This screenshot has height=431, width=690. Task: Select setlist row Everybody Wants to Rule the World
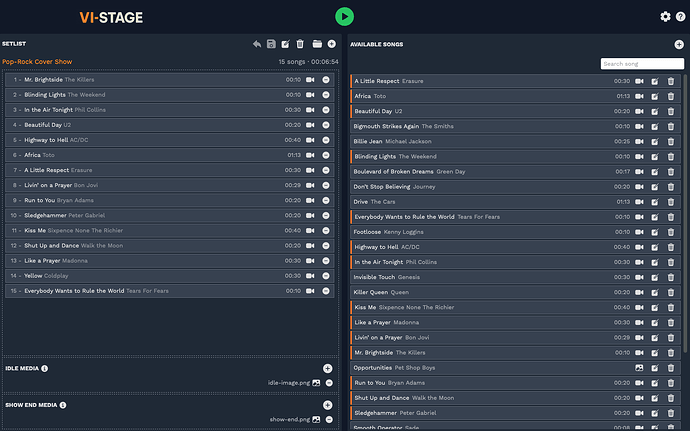(169, 291)
